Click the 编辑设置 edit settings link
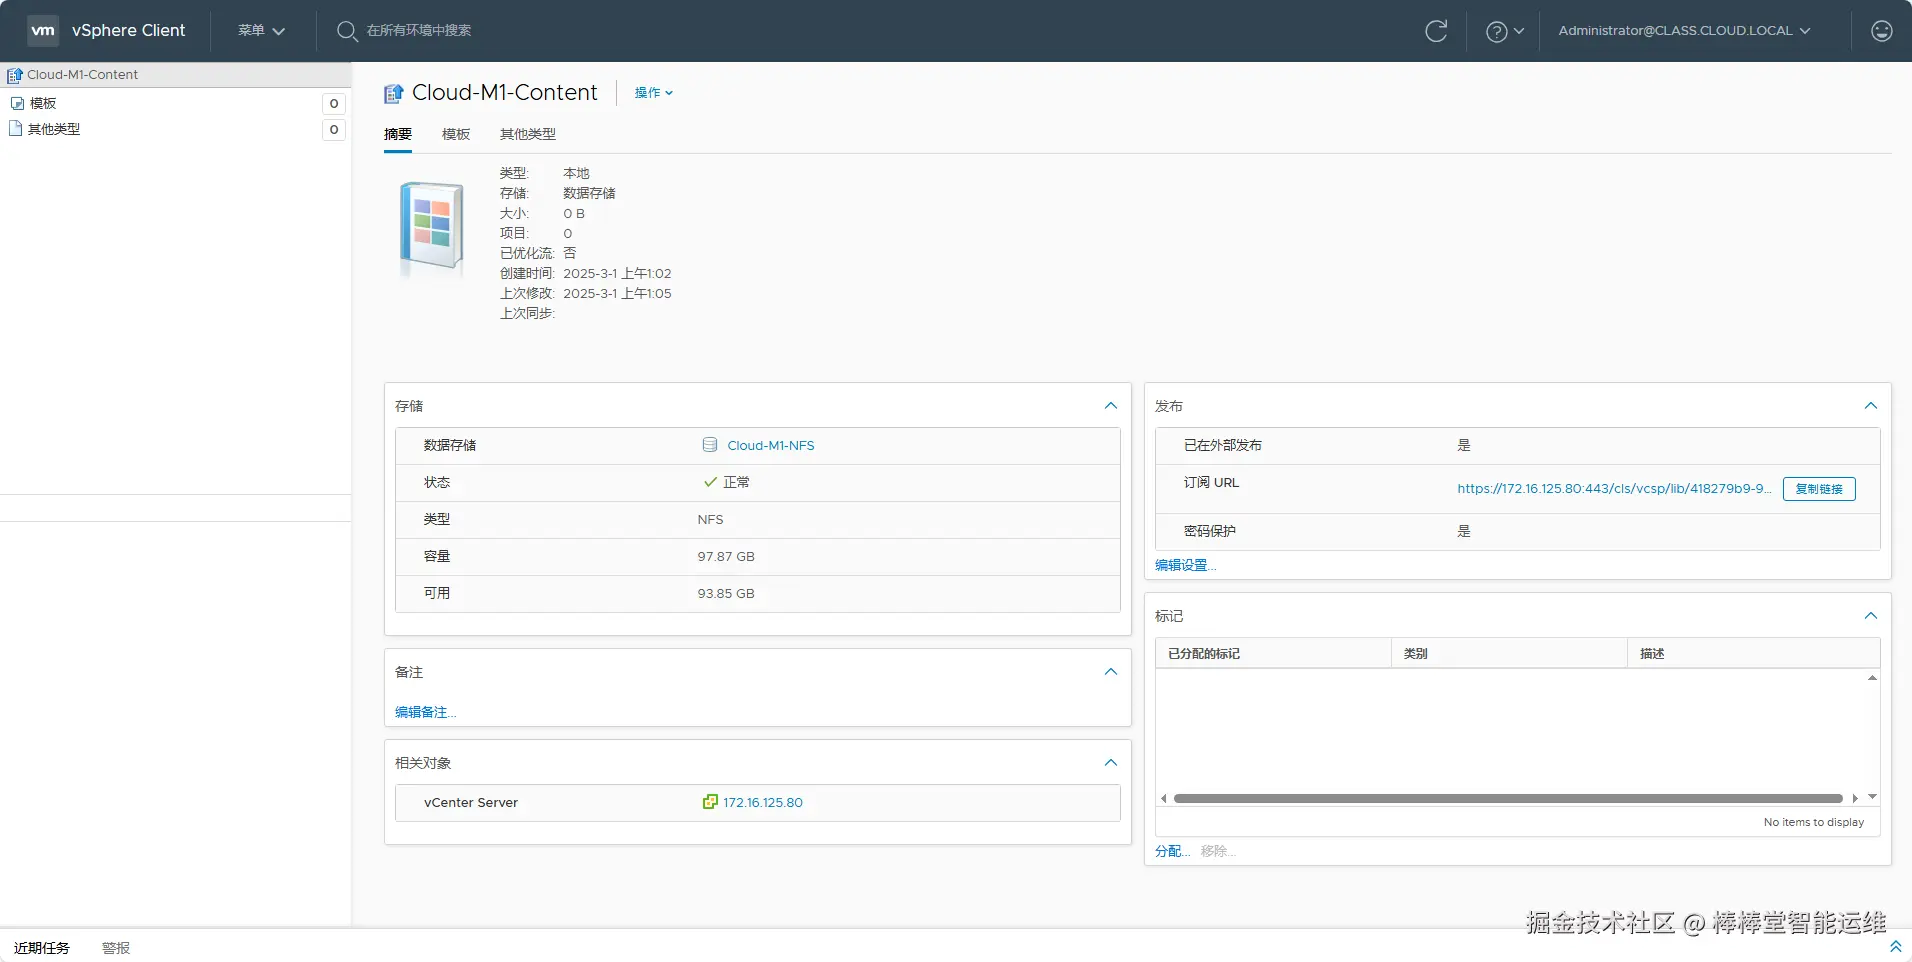Screen dimensions: 1912x962 pyautogui.click(x=1185, y=565)
